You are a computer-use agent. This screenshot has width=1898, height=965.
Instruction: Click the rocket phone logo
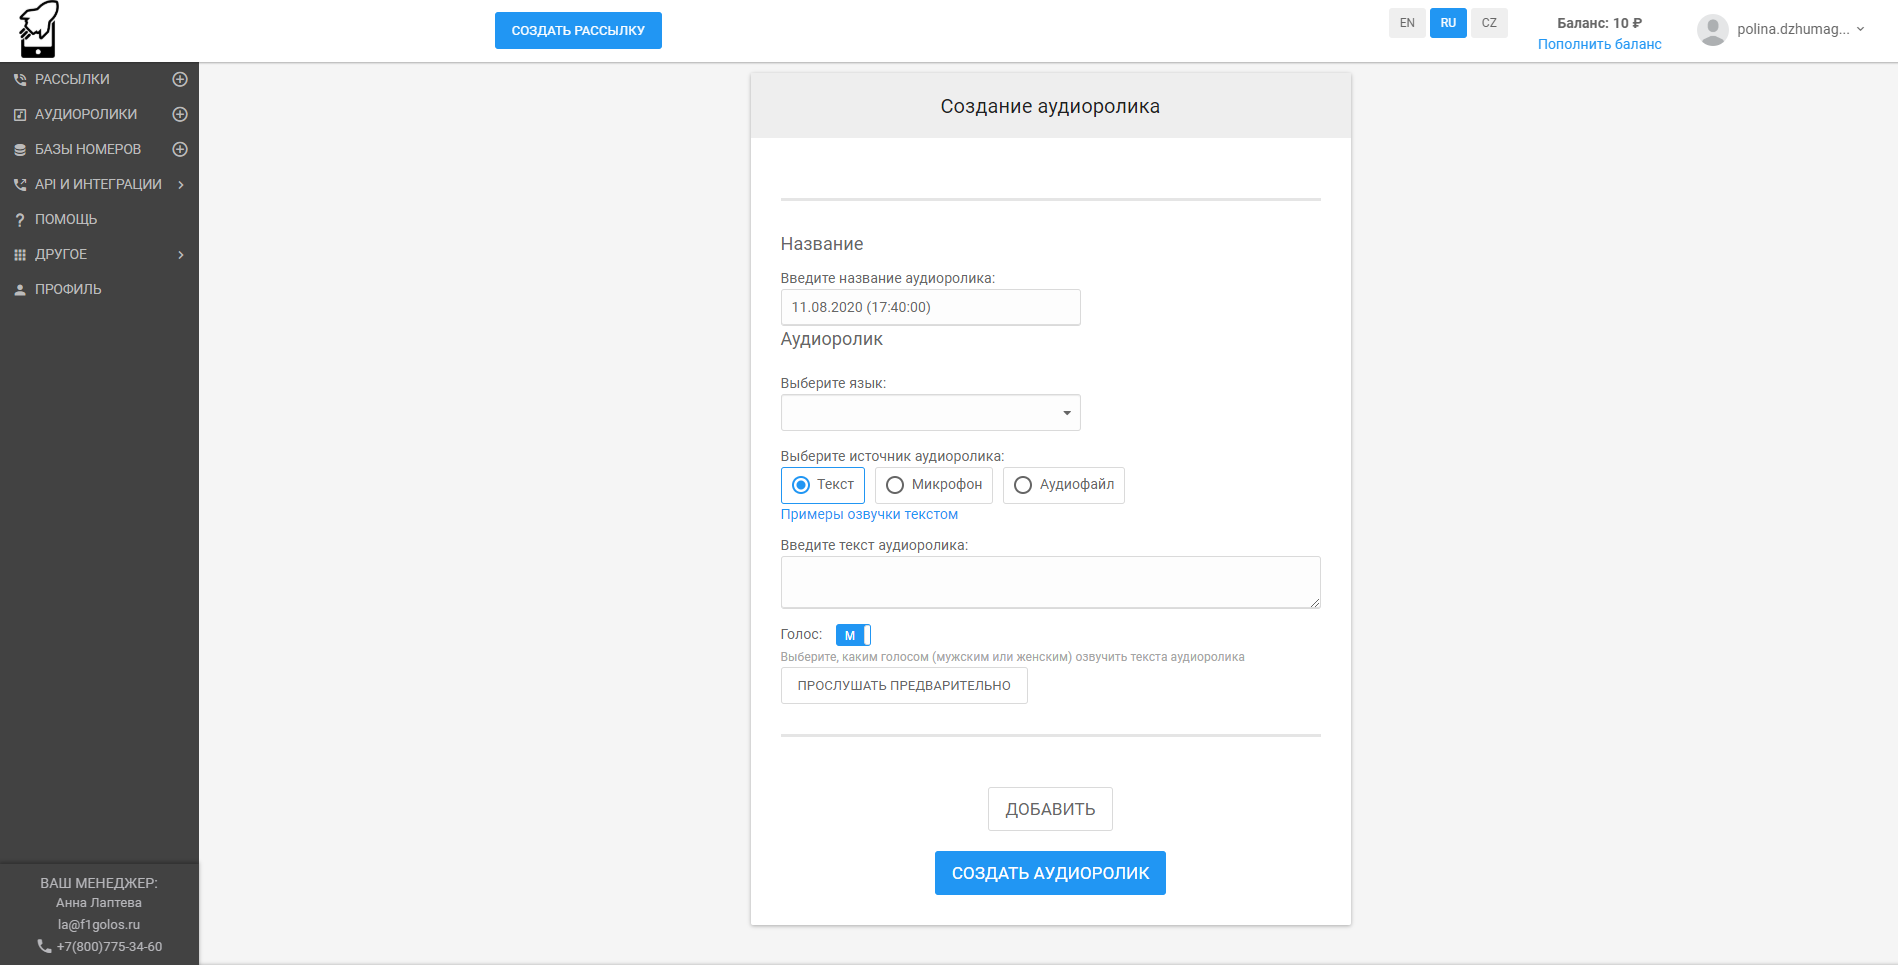pos(39,29)
